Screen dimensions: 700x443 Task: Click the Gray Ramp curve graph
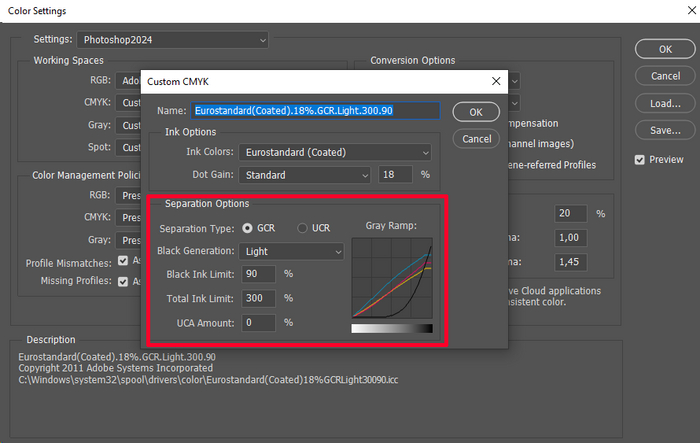392,277
